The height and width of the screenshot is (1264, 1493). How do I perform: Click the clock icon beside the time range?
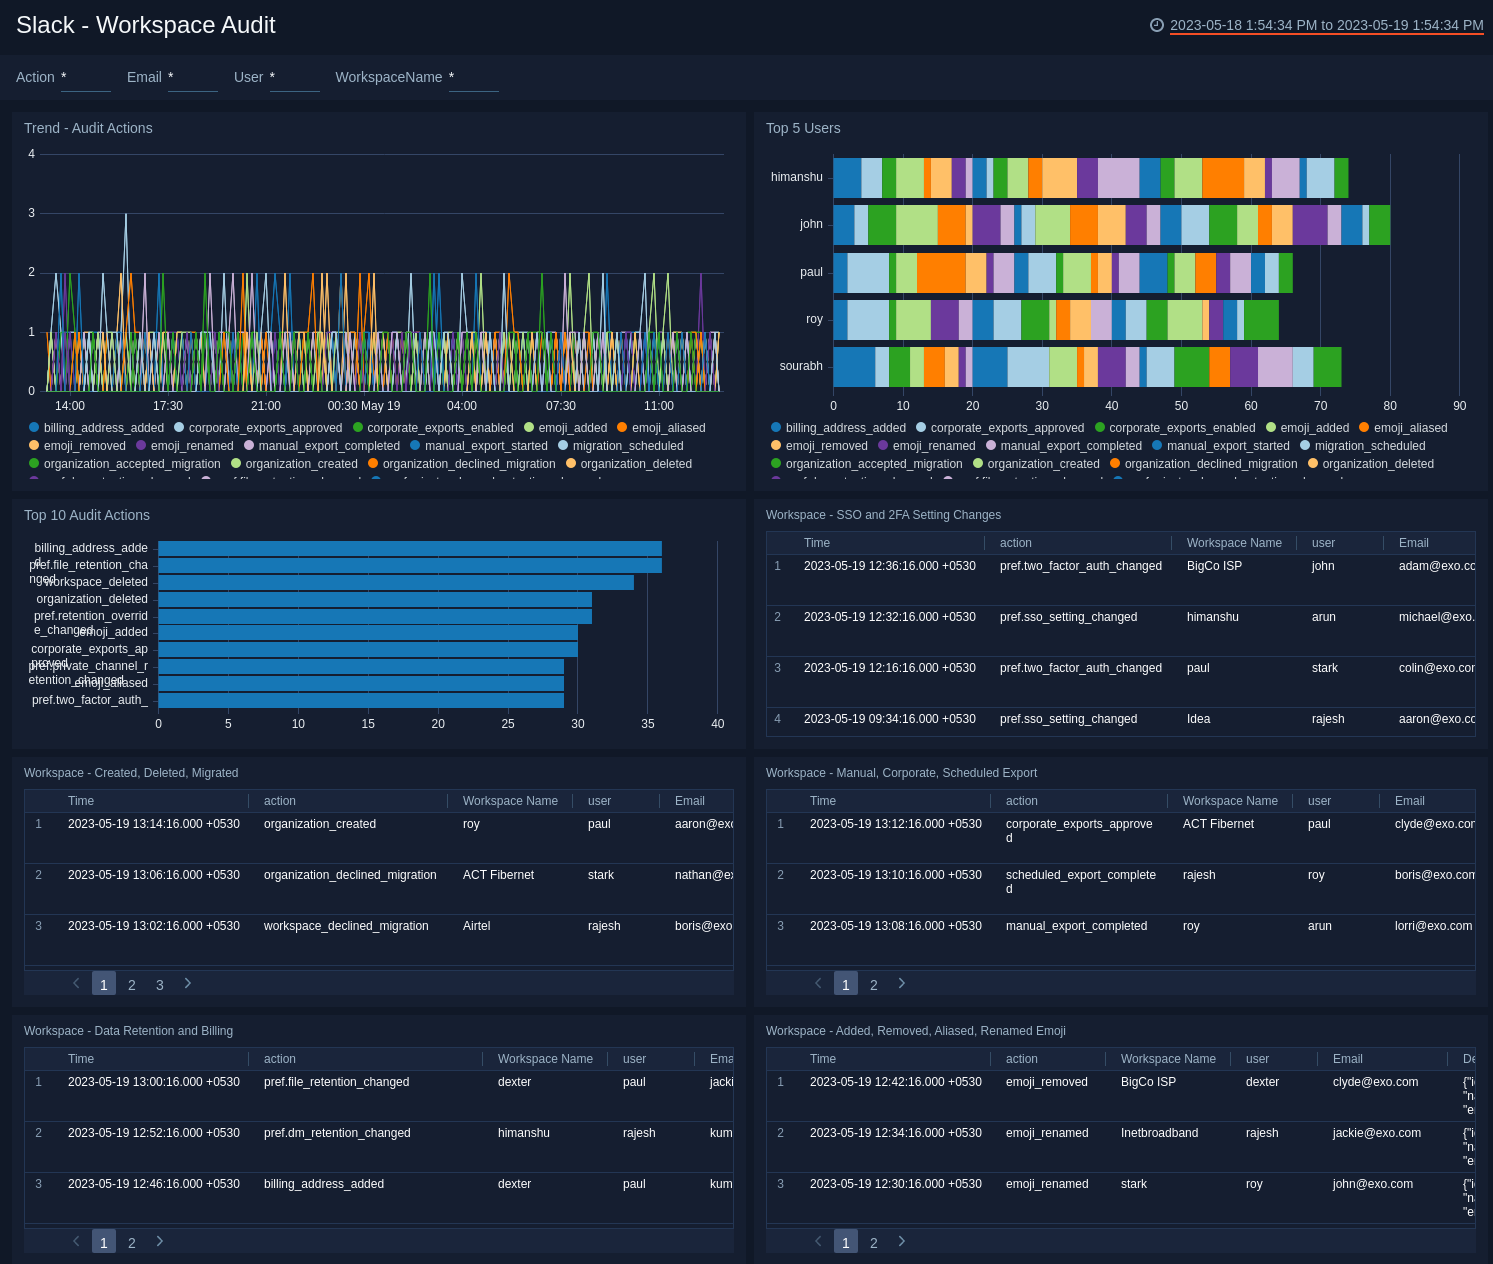tap(1157, 26)
